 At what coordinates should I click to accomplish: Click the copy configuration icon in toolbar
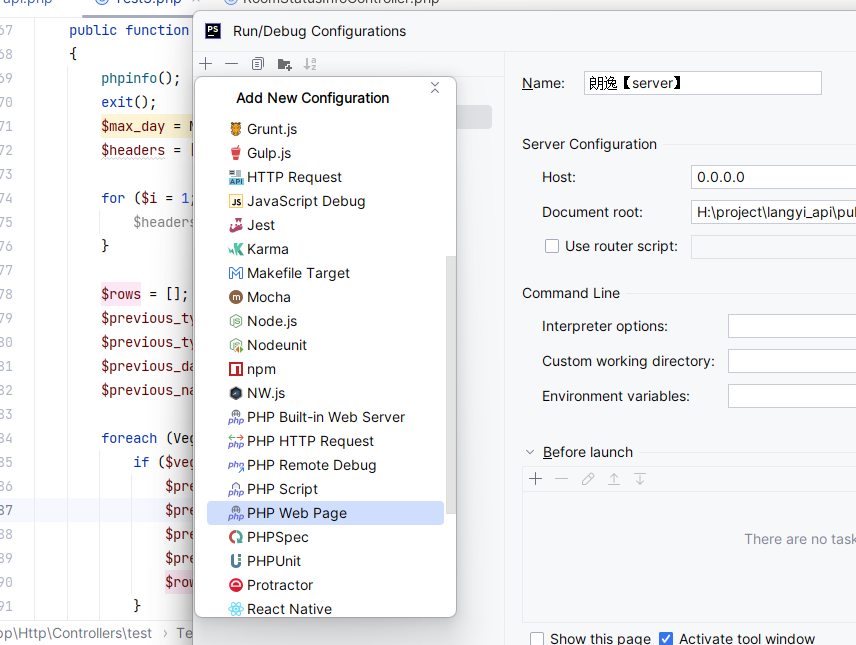[257, 63]
